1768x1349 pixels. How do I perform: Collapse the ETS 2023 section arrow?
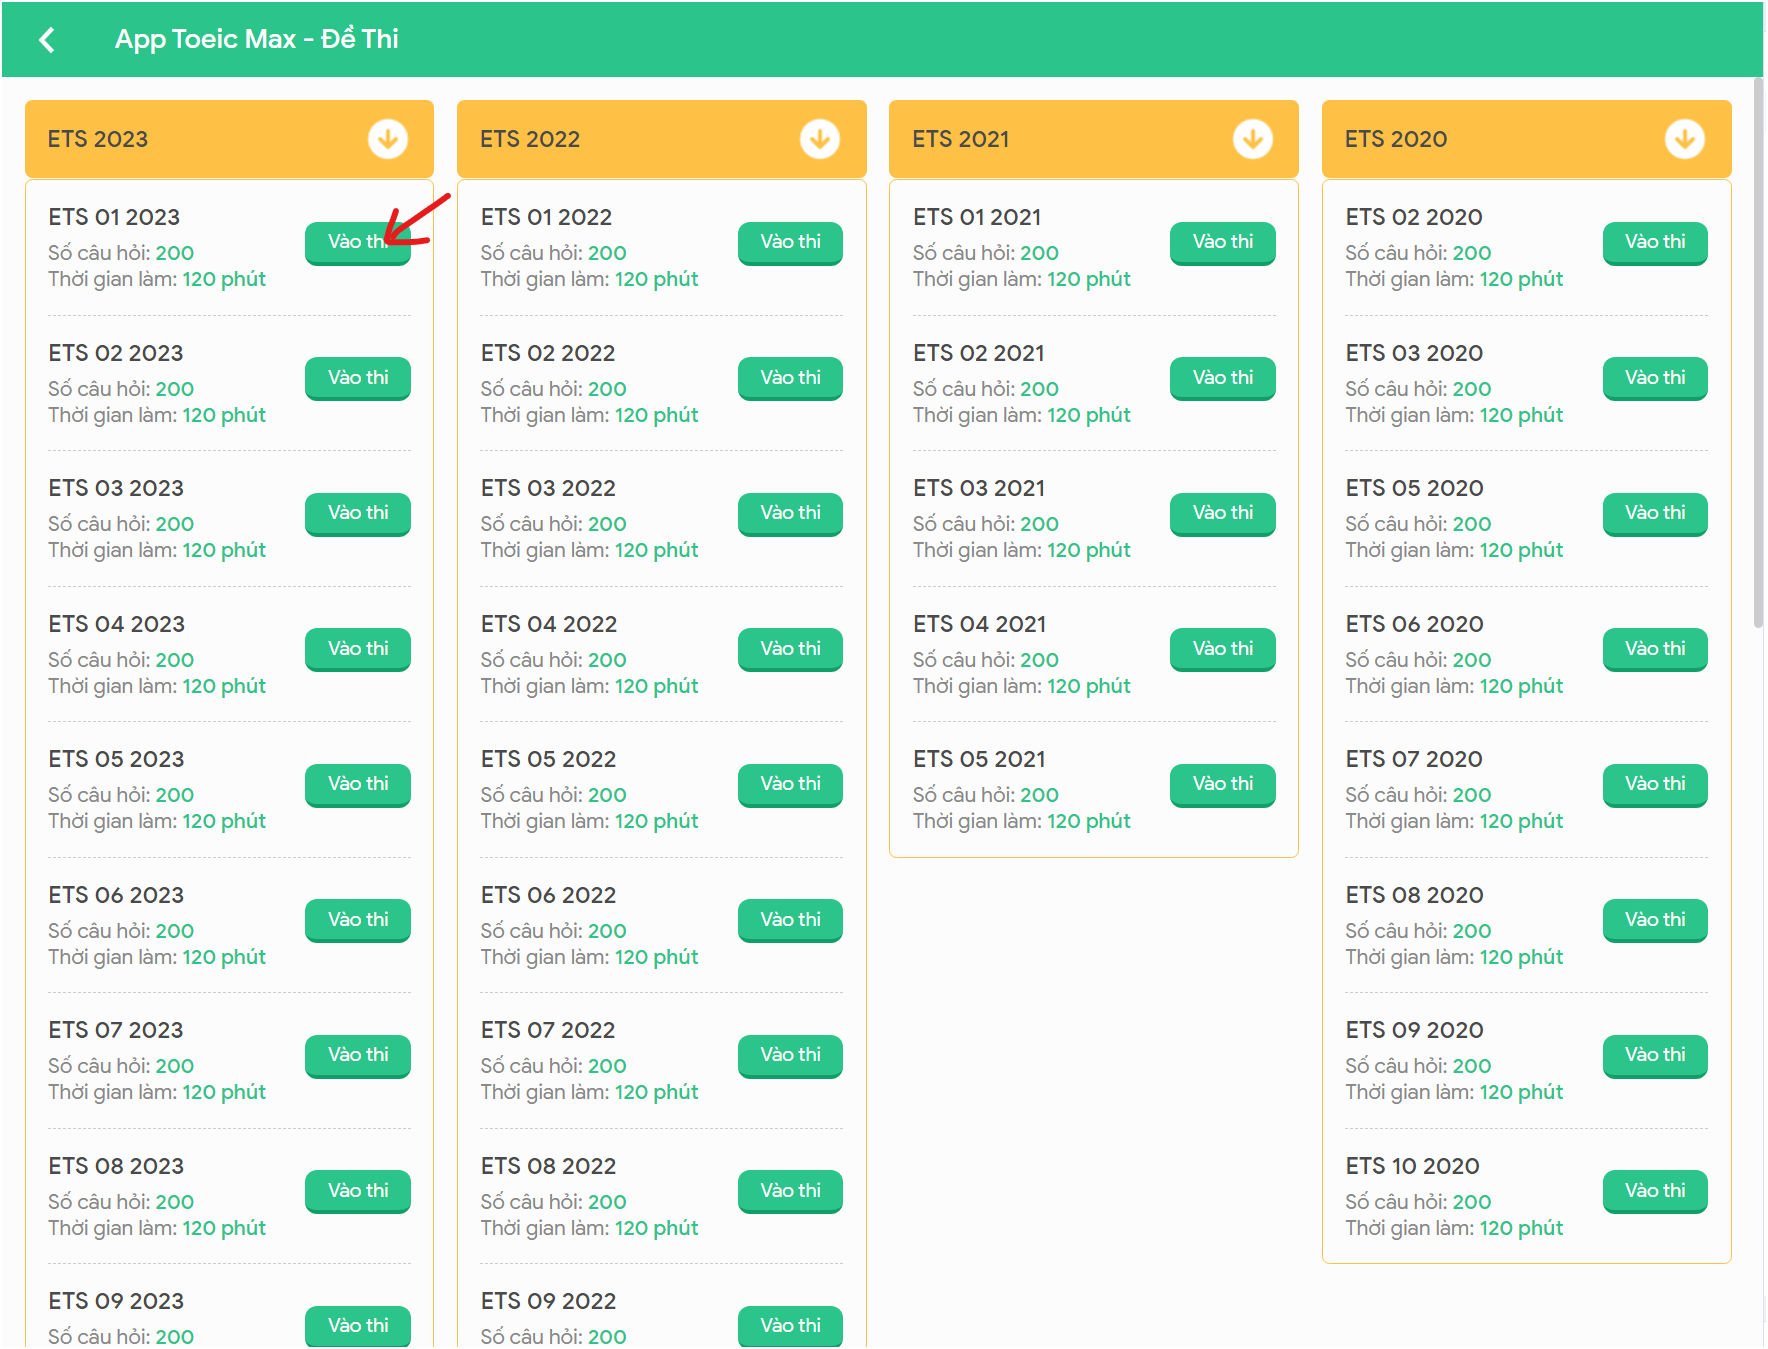[x=387, y=139]
